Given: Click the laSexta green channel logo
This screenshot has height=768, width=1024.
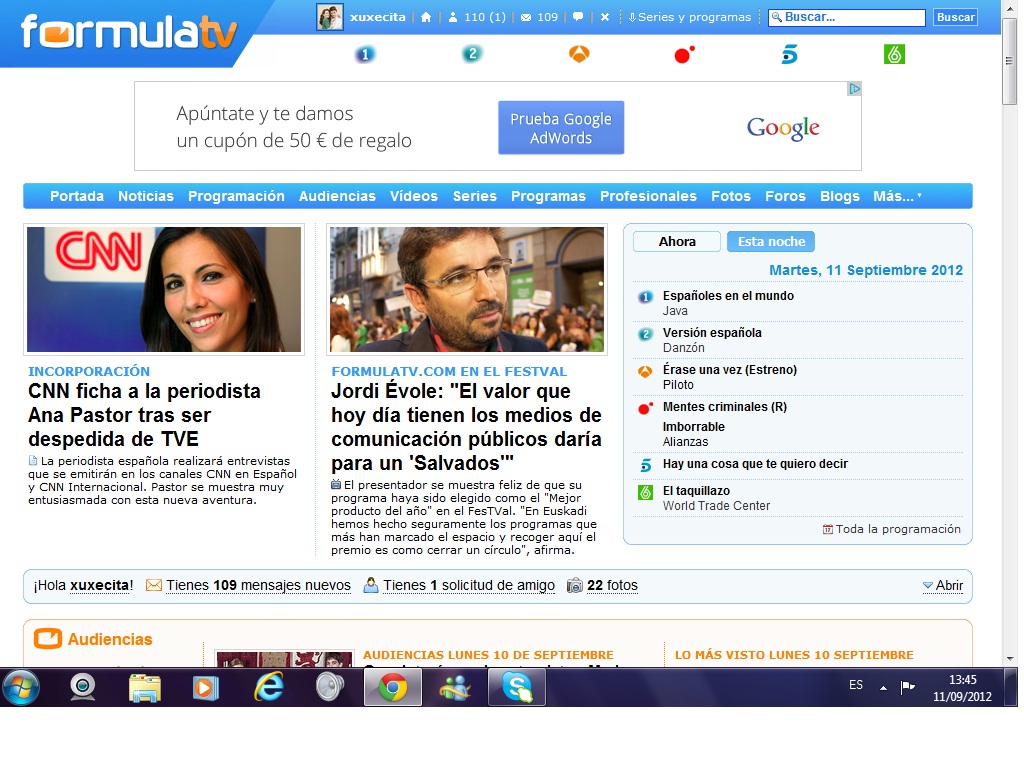Looking at the screenshot, I should (894, 54).
